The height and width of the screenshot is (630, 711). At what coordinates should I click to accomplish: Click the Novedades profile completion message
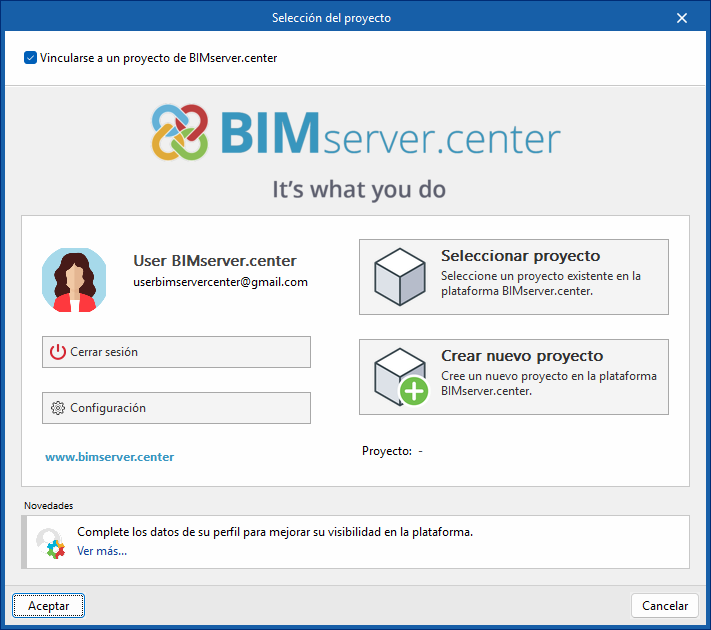coord(275,532)
